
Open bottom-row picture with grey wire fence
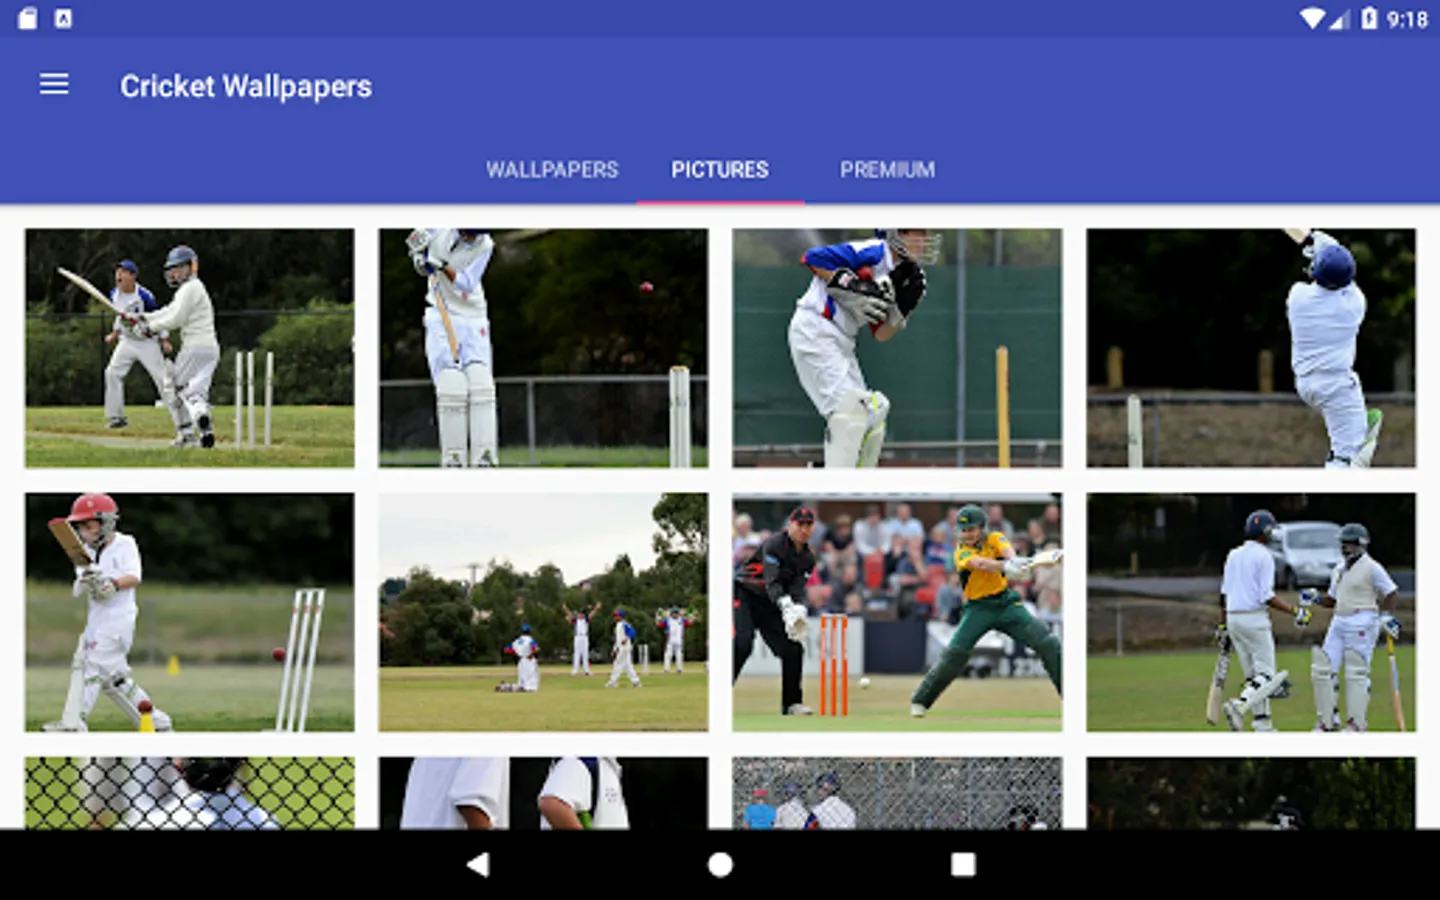pos(897,793)
